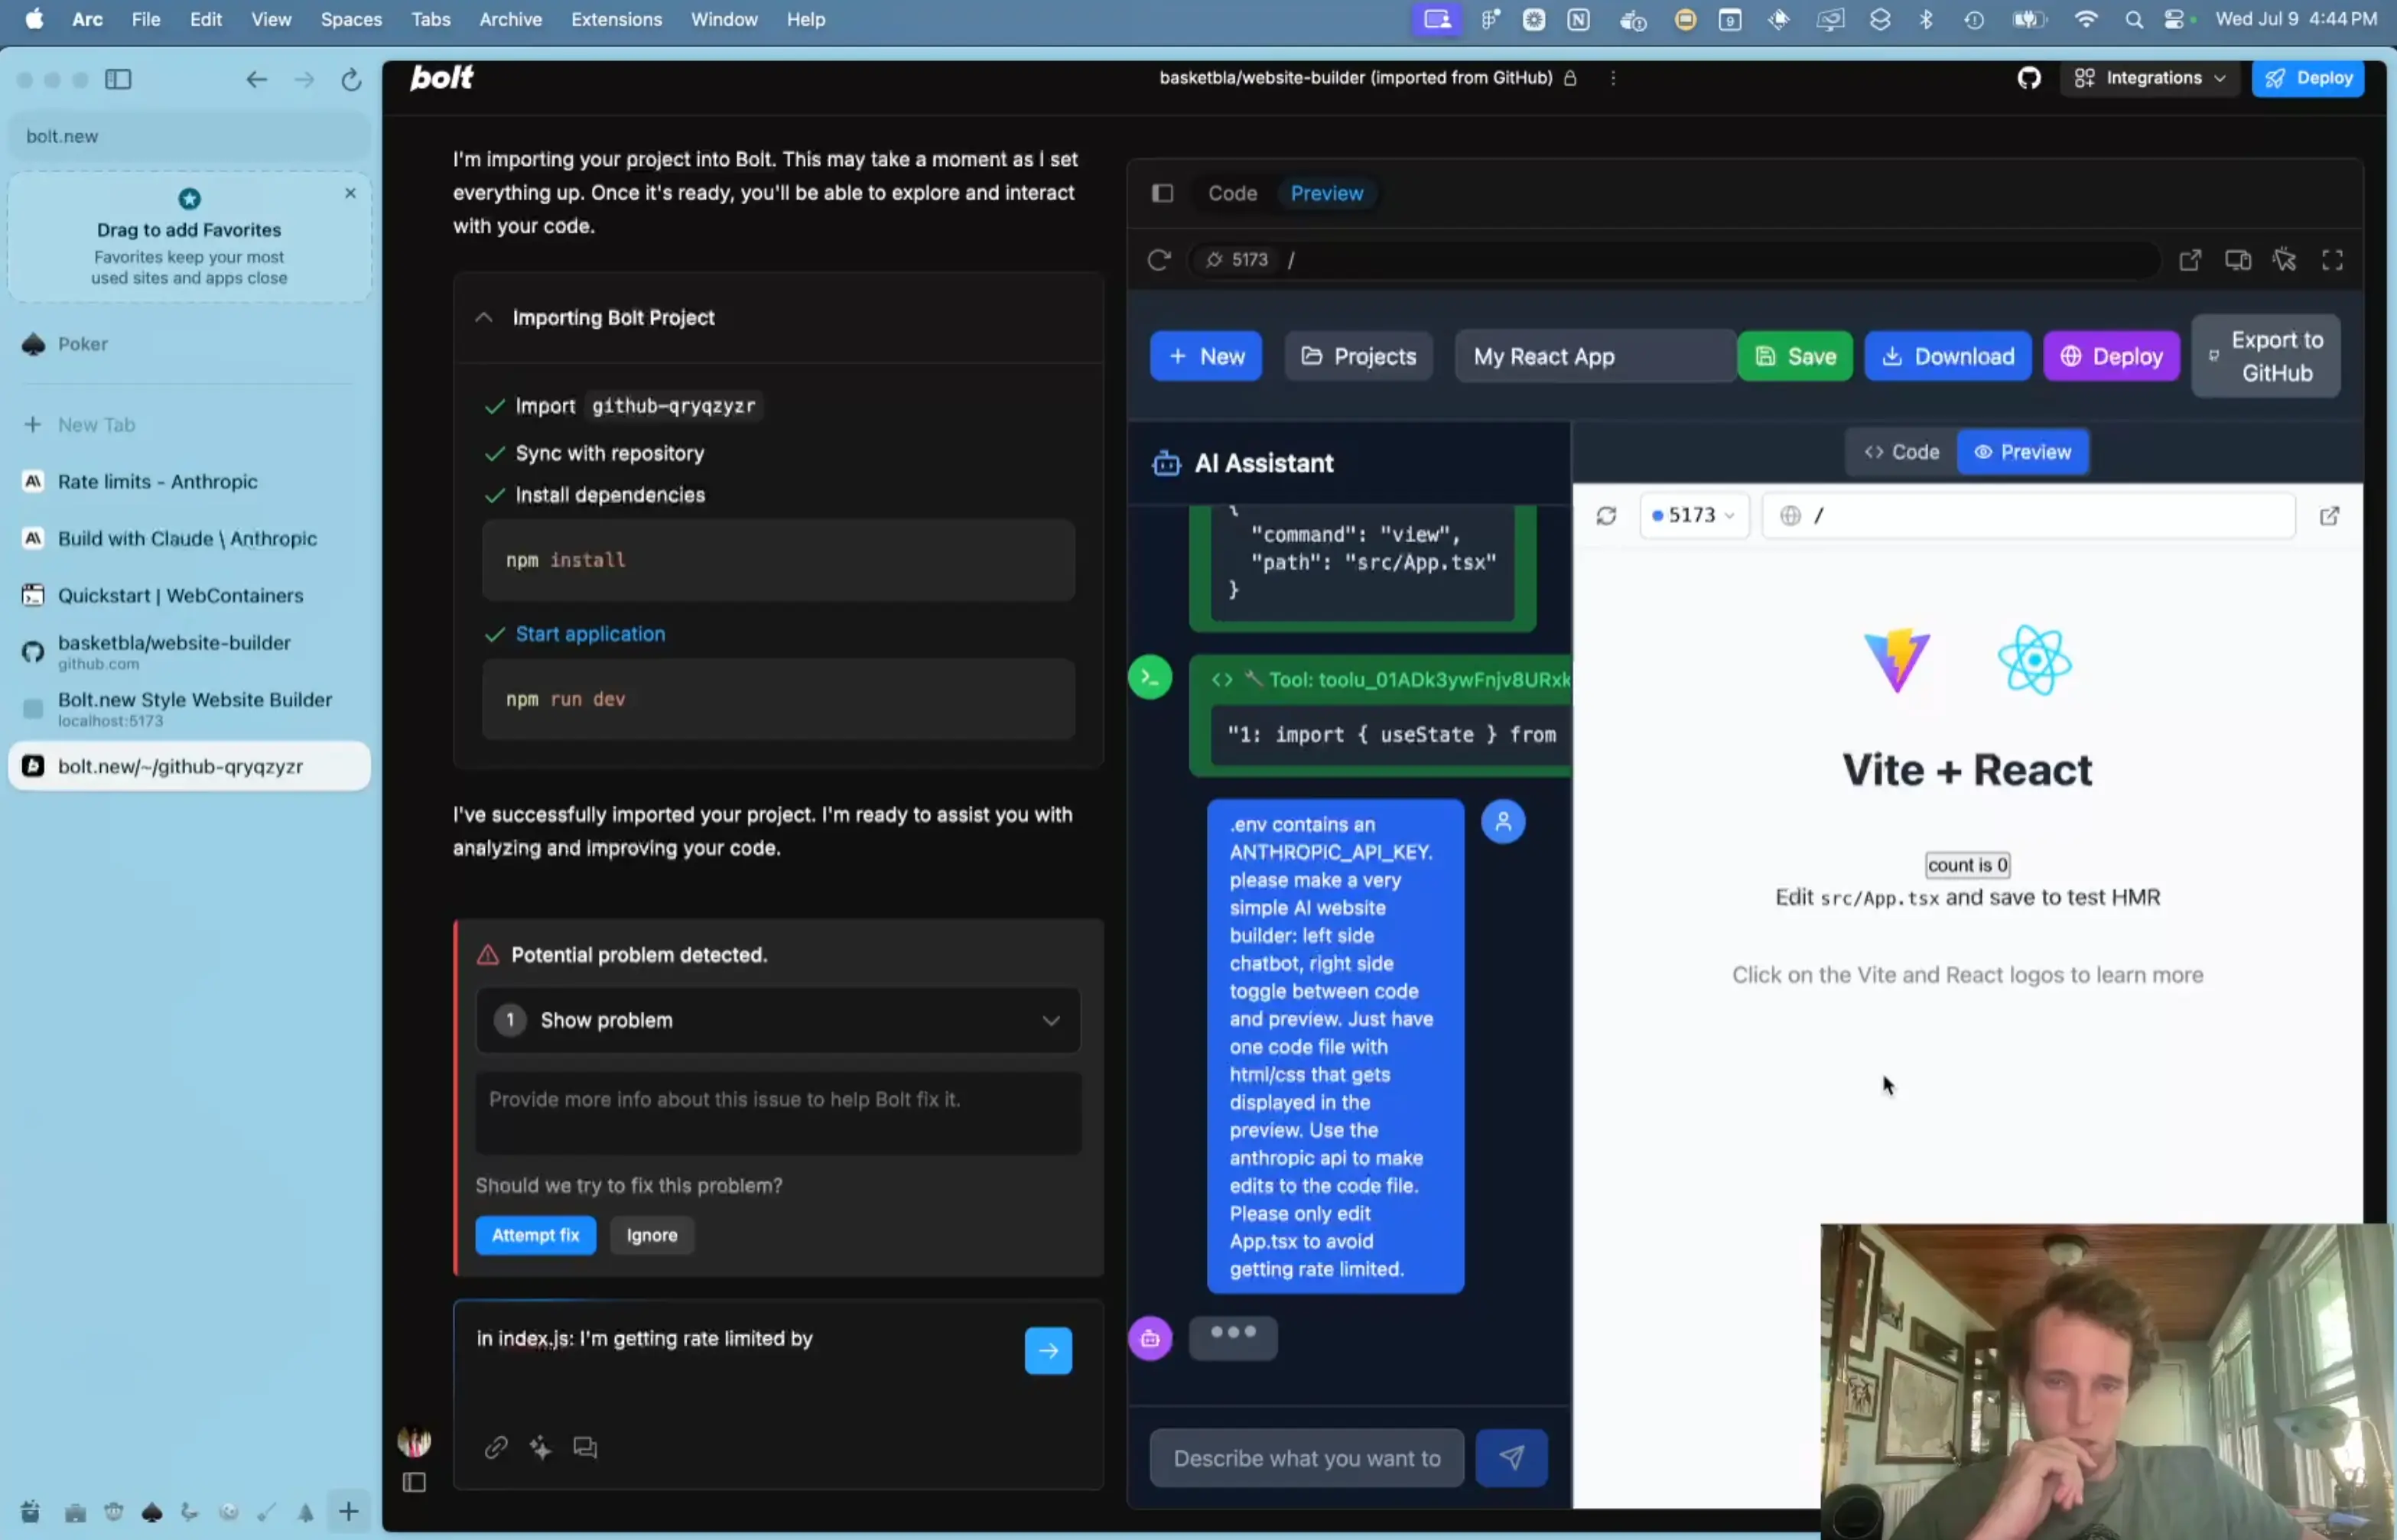Click the Describe what you want to input
The image size is (2397, 1540).
point(1306,1458)
